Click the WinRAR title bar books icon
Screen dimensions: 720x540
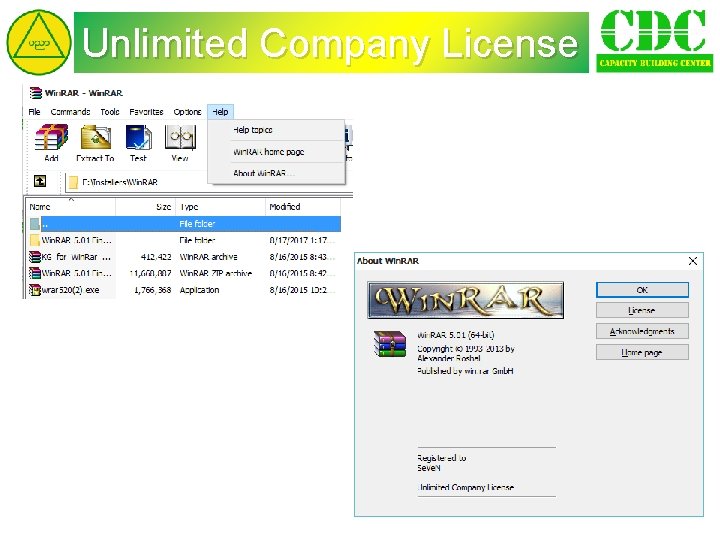point(35,93)
